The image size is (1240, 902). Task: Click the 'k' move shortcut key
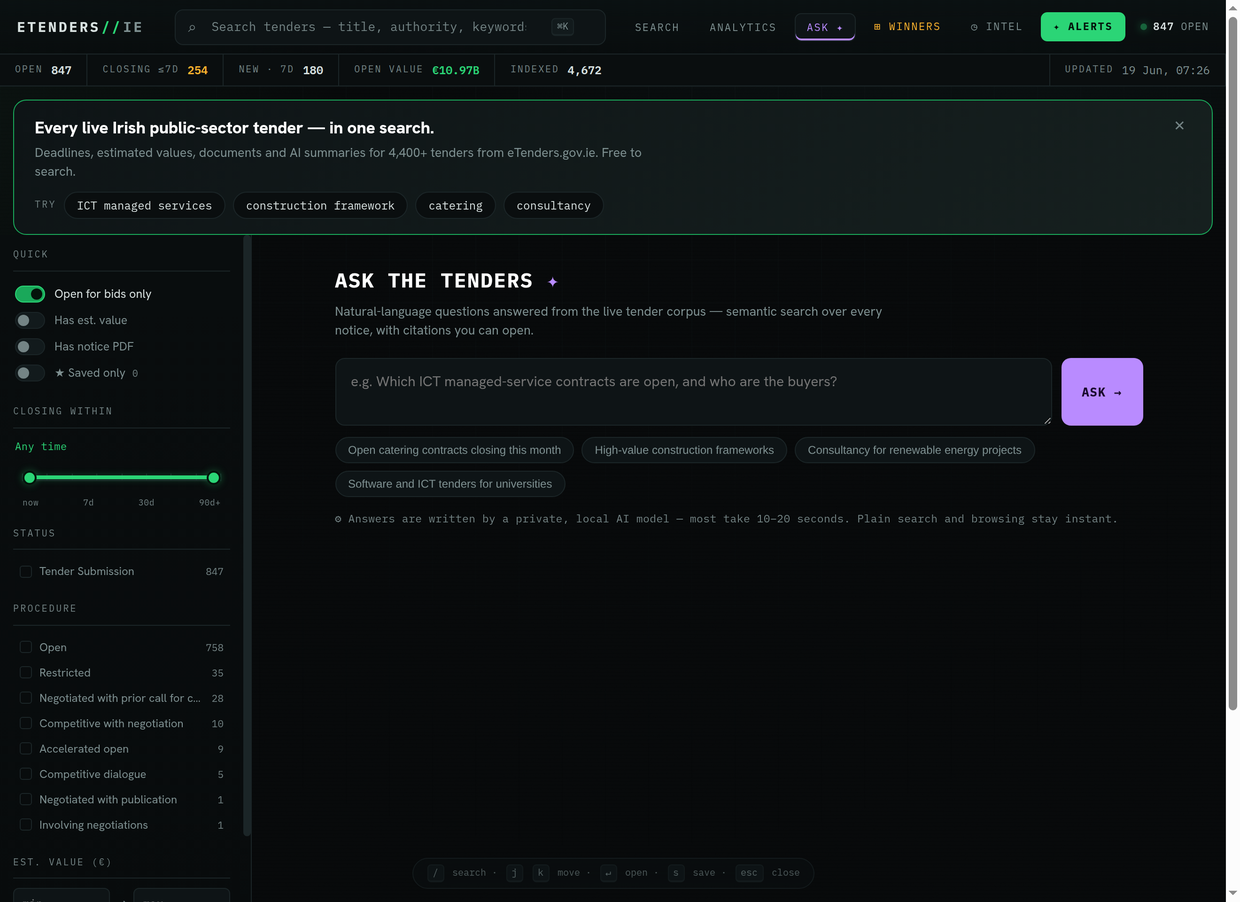[x=541, y=873]
